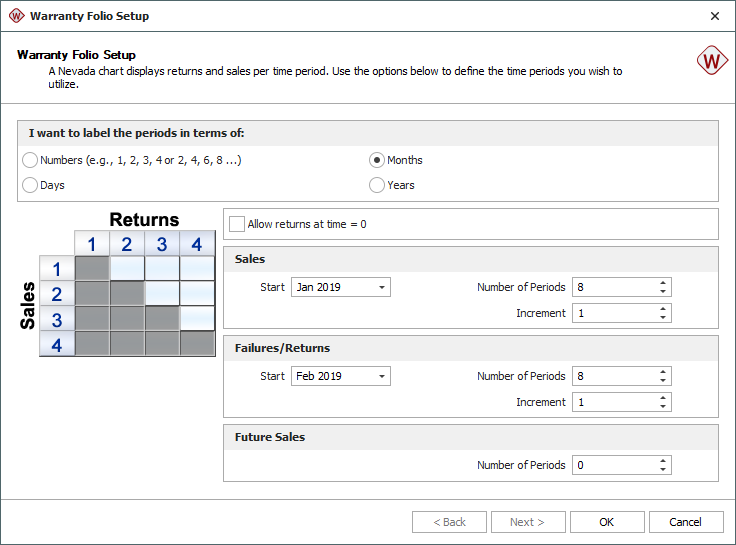The width and height of the screenshot is (736, 545).
Task: Click the title bar application icon
Action: [x=16, y=16]
